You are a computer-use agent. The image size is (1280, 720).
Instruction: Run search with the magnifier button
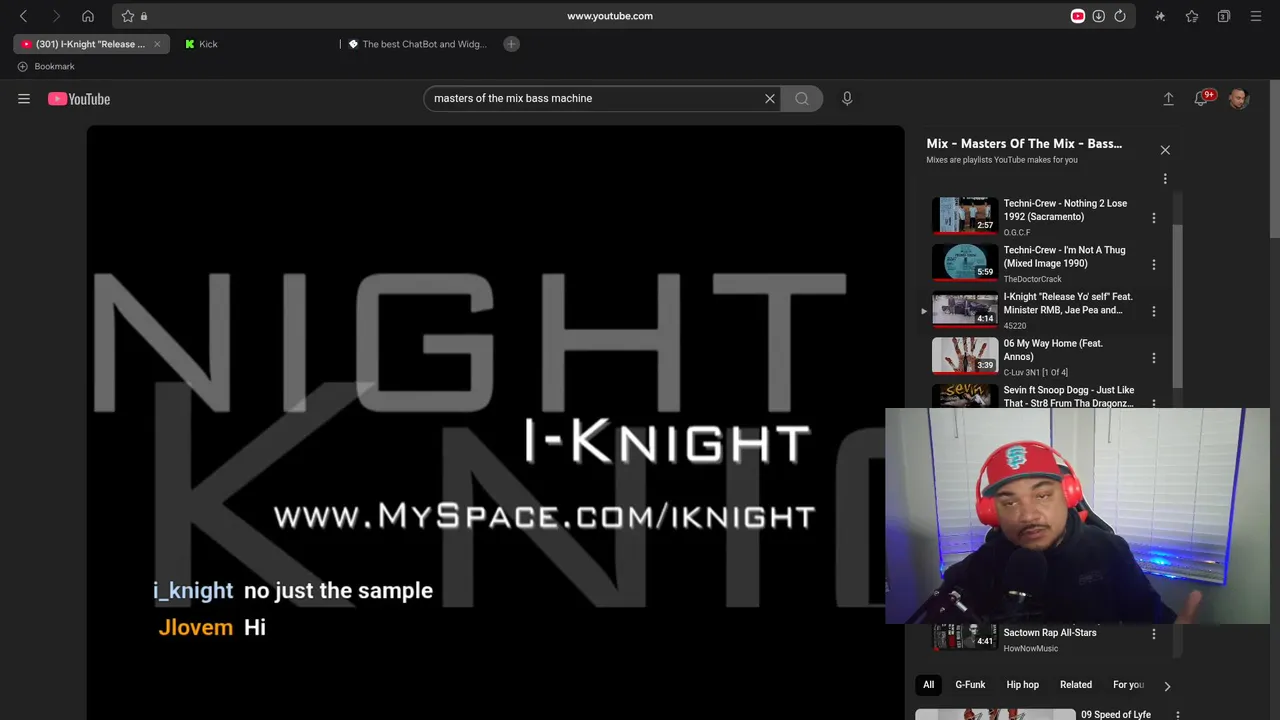[802, 99]
